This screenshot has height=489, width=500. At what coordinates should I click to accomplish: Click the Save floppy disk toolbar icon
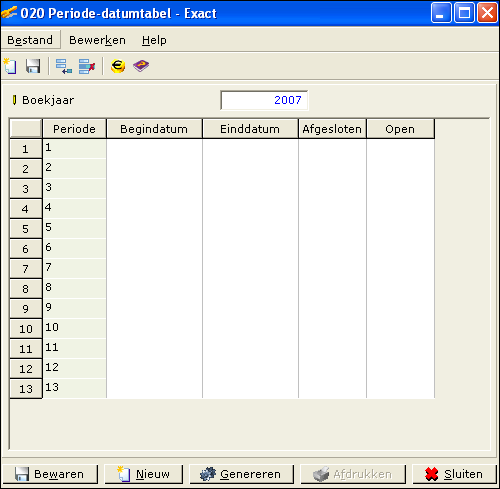(33, 66)
